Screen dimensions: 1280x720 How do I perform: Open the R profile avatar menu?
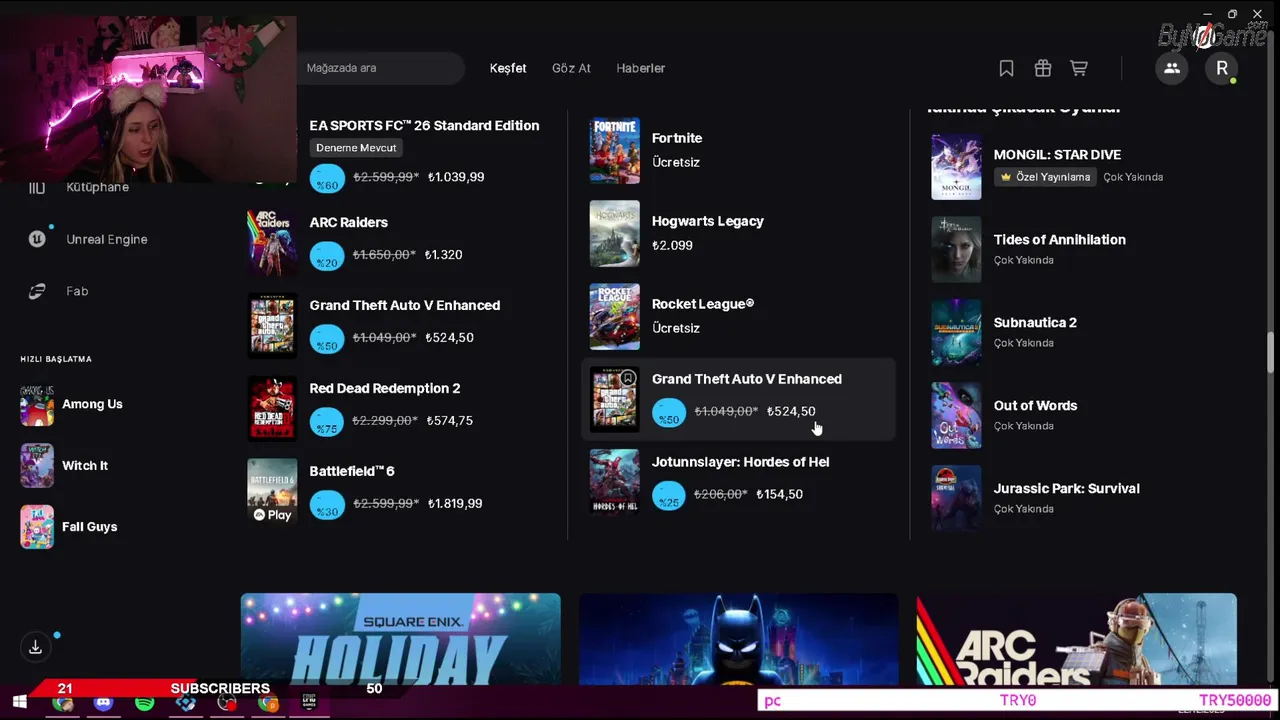click(1222, 68)
